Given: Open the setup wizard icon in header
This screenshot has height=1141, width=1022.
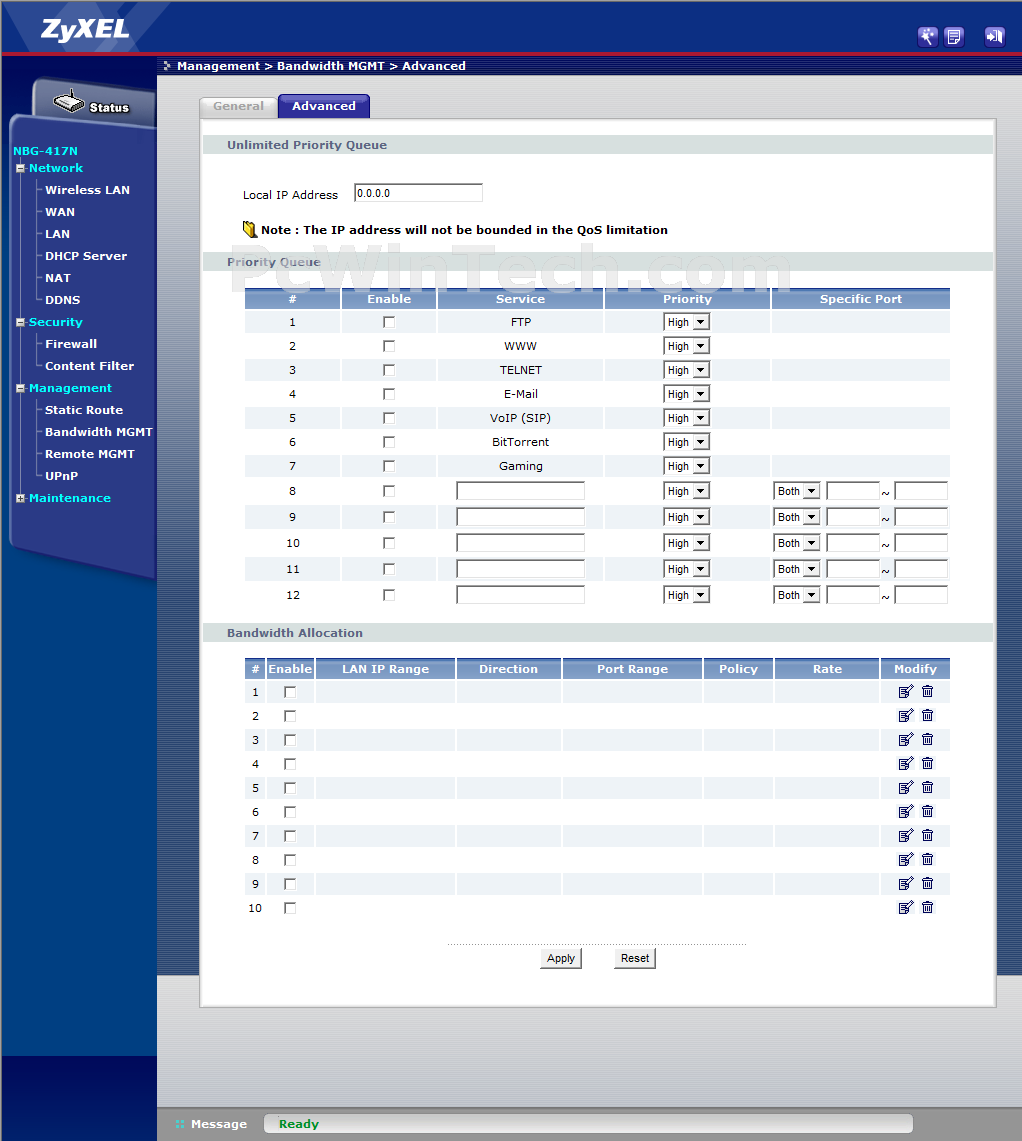Looking at the screenshot, I should [x=927, y=36].
